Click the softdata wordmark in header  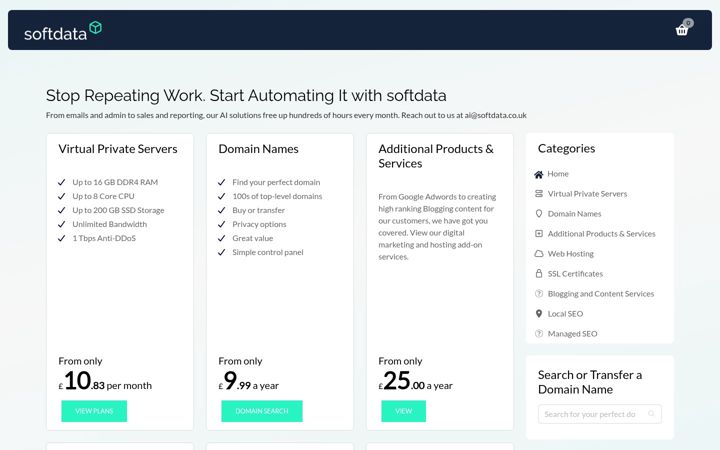pos(55,34)
